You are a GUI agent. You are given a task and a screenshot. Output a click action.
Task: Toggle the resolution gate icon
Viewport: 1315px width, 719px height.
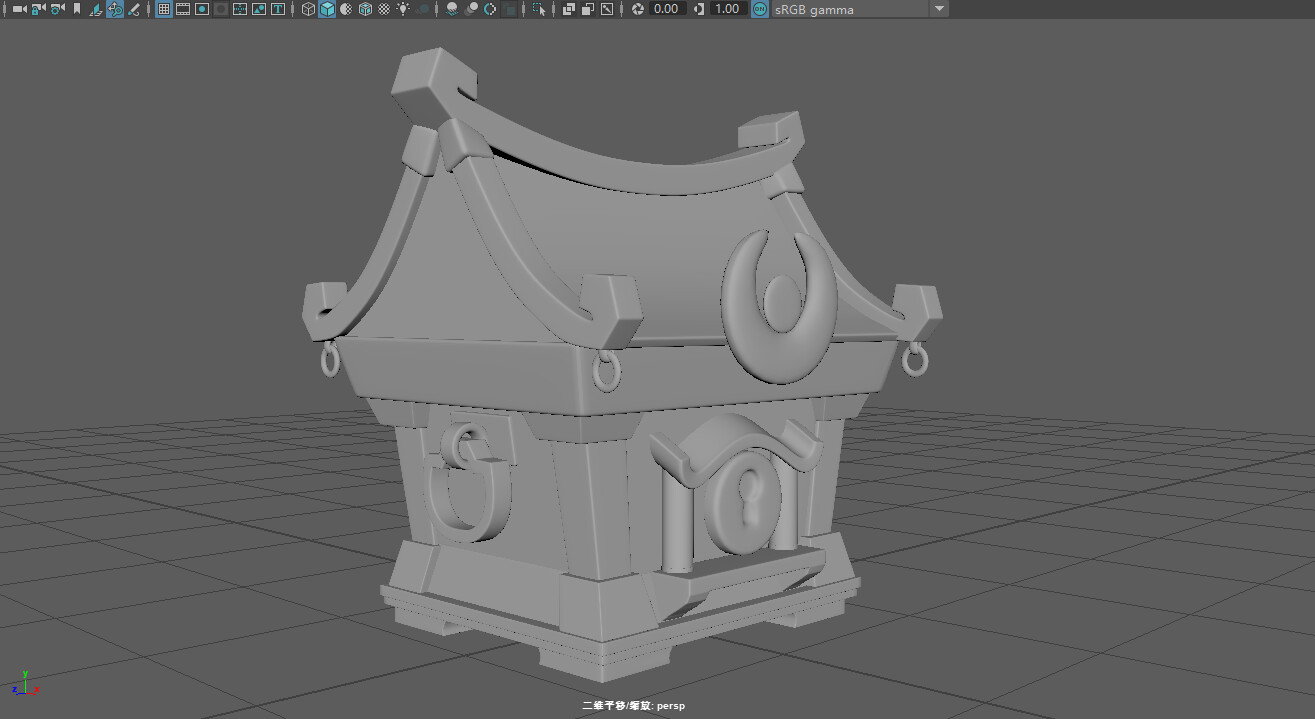coord(204,9)
